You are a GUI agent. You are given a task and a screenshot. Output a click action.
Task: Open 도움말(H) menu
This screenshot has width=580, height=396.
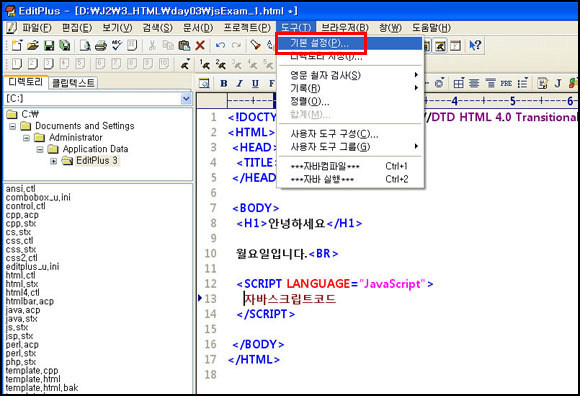click(431, 28)
